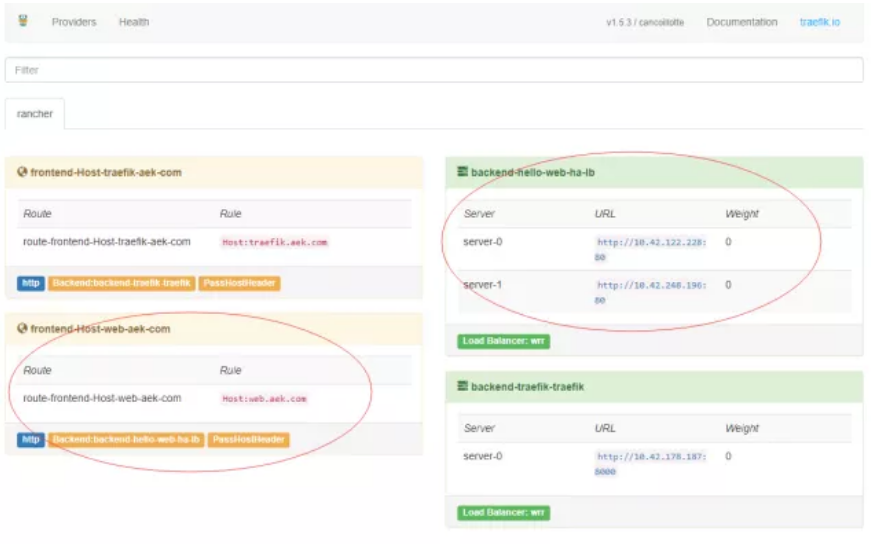Click the Traefik gopher logo in navbar

coord(23,21)
